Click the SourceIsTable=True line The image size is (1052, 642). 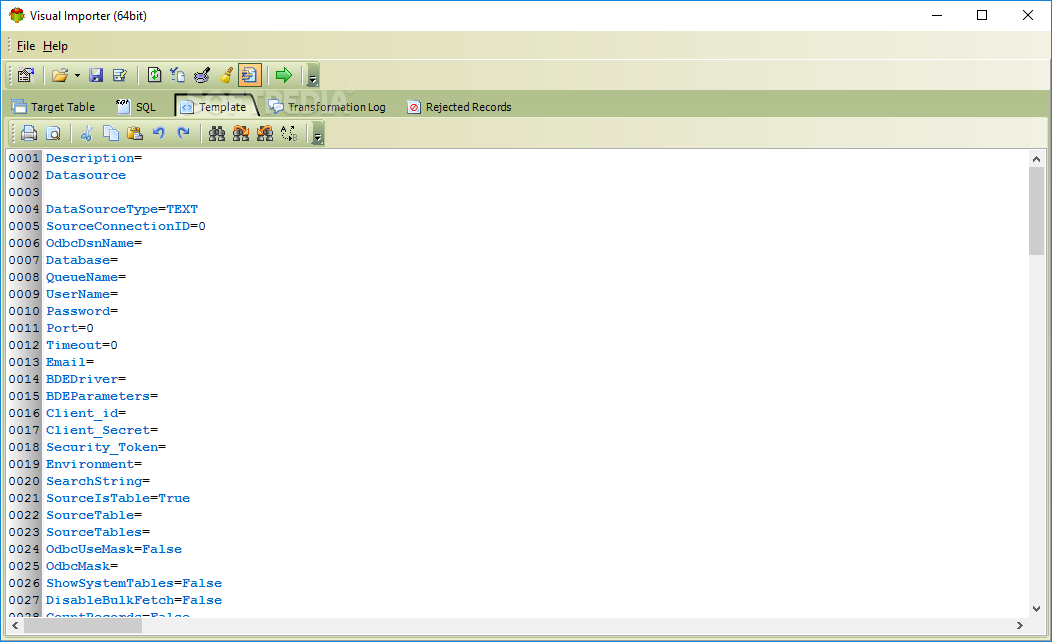point(118,498)
